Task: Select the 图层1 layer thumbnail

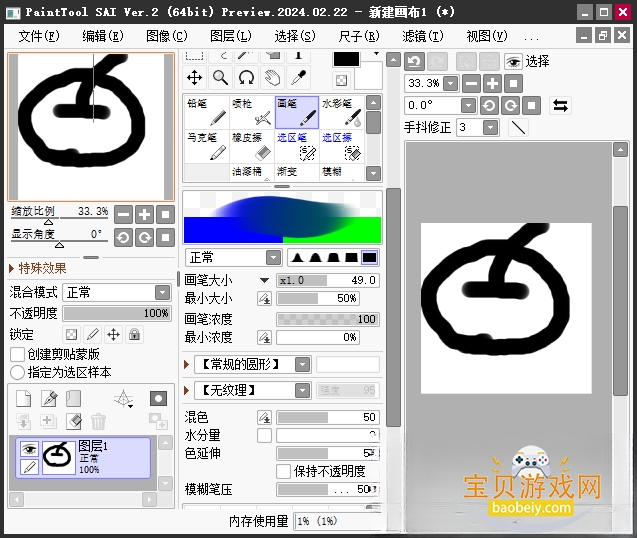Action: (x=59, y=456)
